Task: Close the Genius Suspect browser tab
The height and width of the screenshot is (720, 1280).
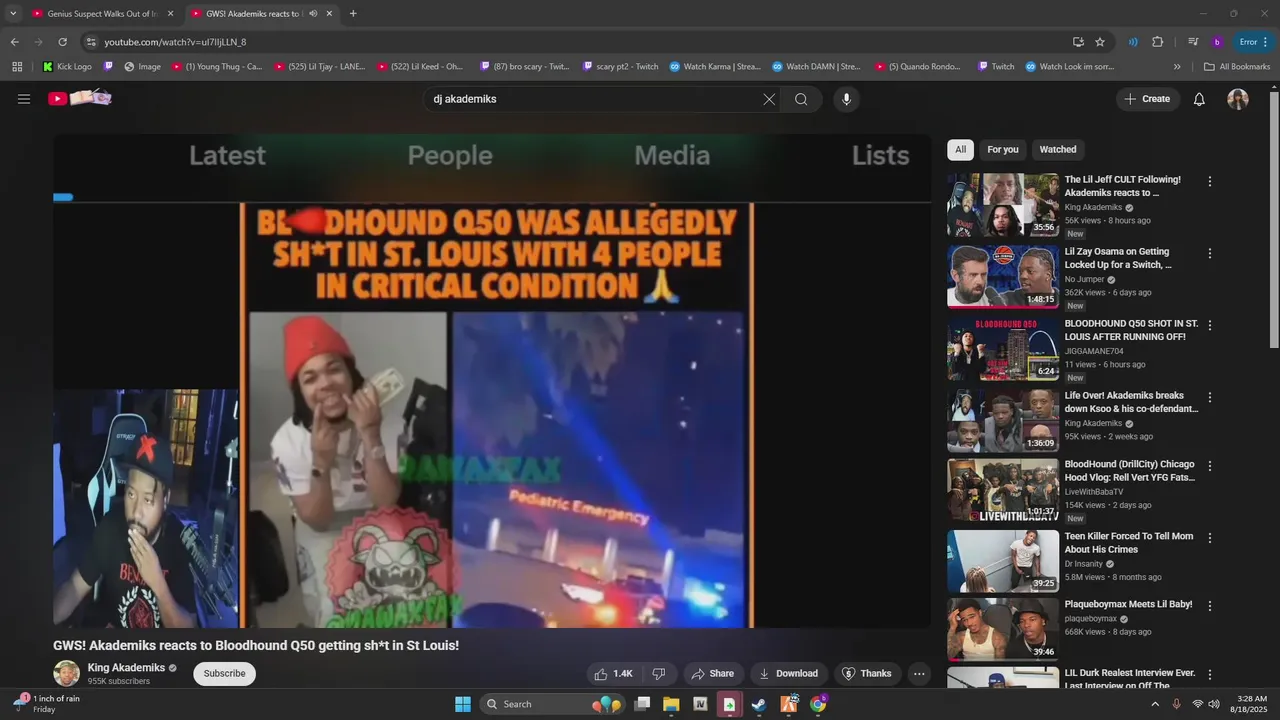Action: click(x=170, y=14)
